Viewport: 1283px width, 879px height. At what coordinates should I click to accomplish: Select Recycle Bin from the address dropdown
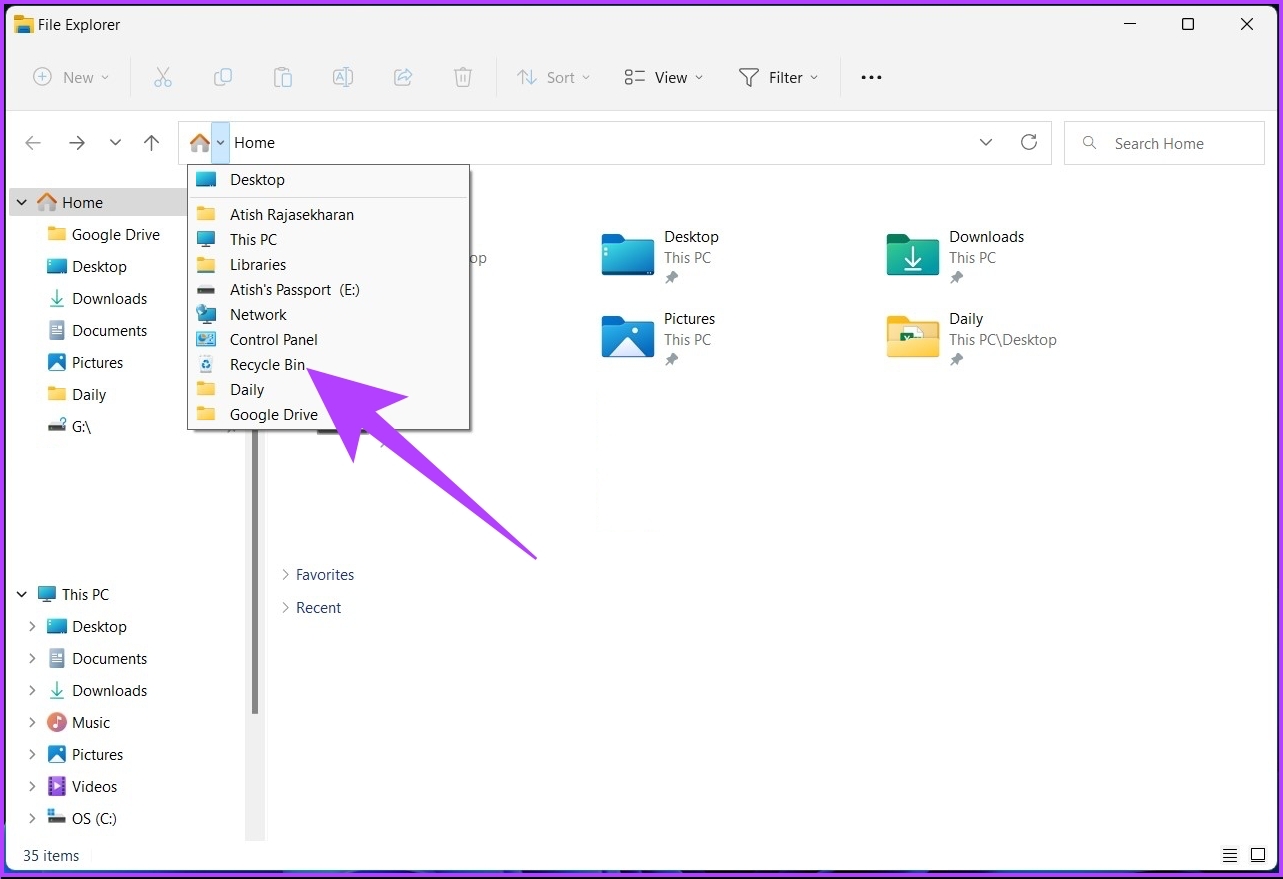tap(269, 364)
